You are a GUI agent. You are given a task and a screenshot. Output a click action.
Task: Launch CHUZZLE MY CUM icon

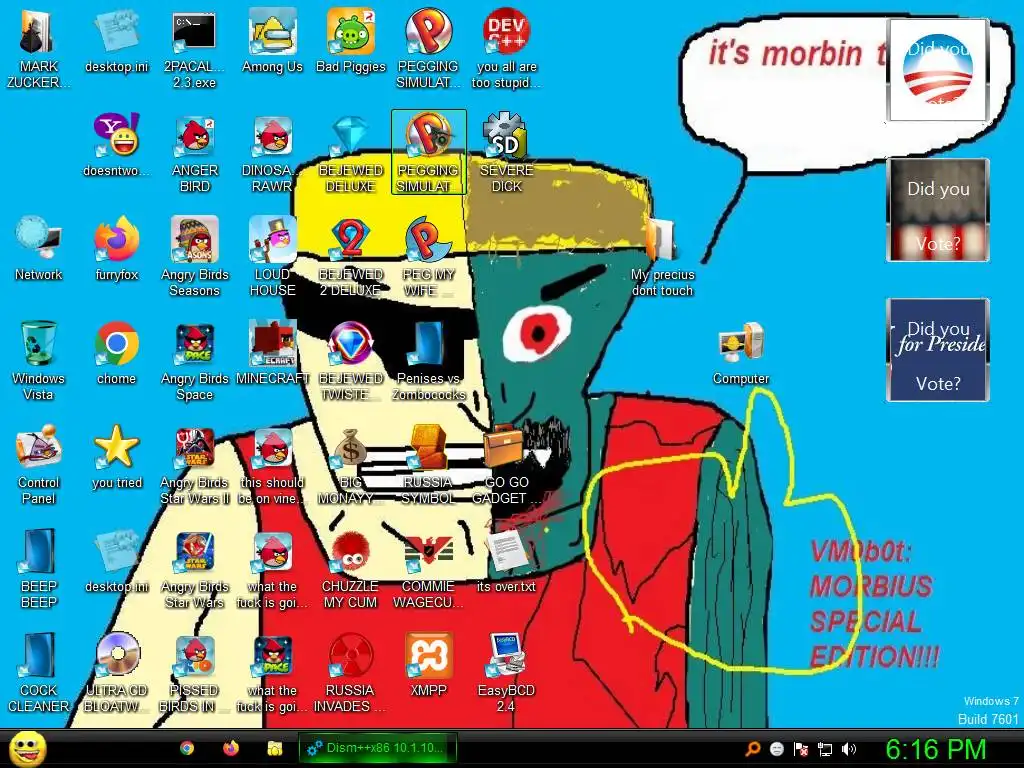(x=351, y=568)
